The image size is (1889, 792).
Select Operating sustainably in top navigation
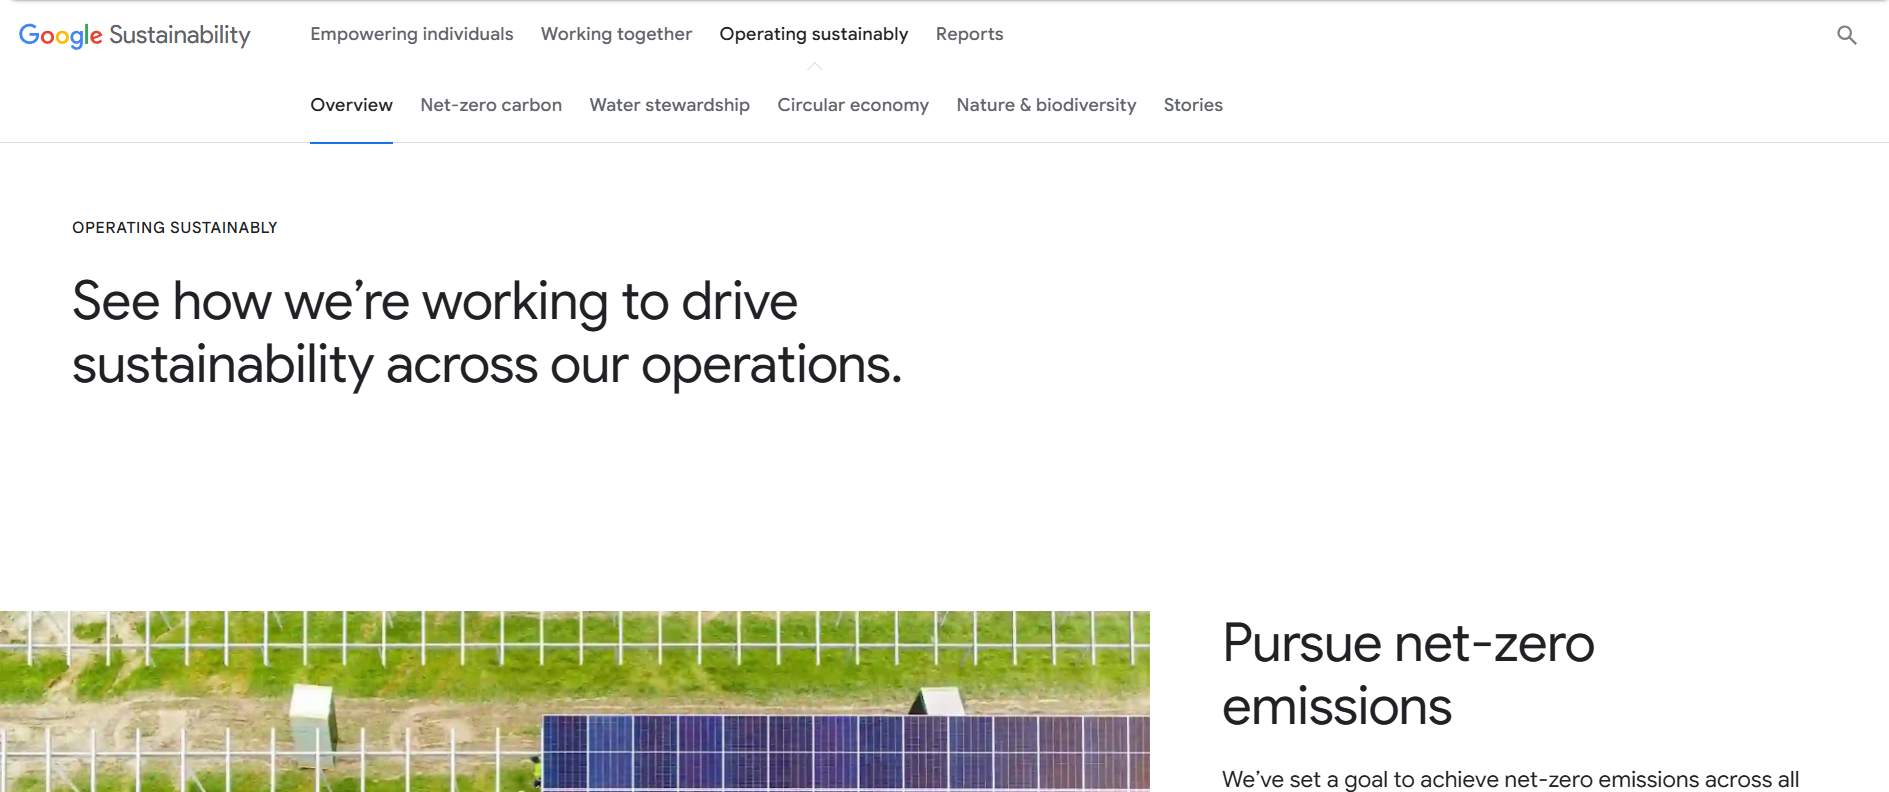pyautogui.click(x=813, y=34)
